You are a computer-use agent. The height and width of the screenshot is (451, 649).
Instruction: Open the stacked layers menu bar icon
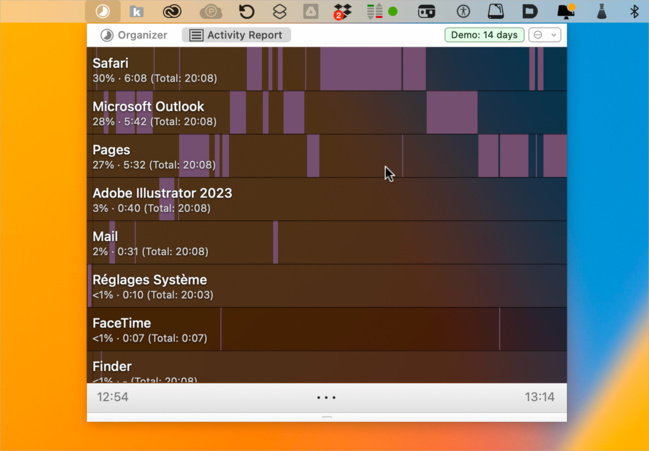[280, 12]
